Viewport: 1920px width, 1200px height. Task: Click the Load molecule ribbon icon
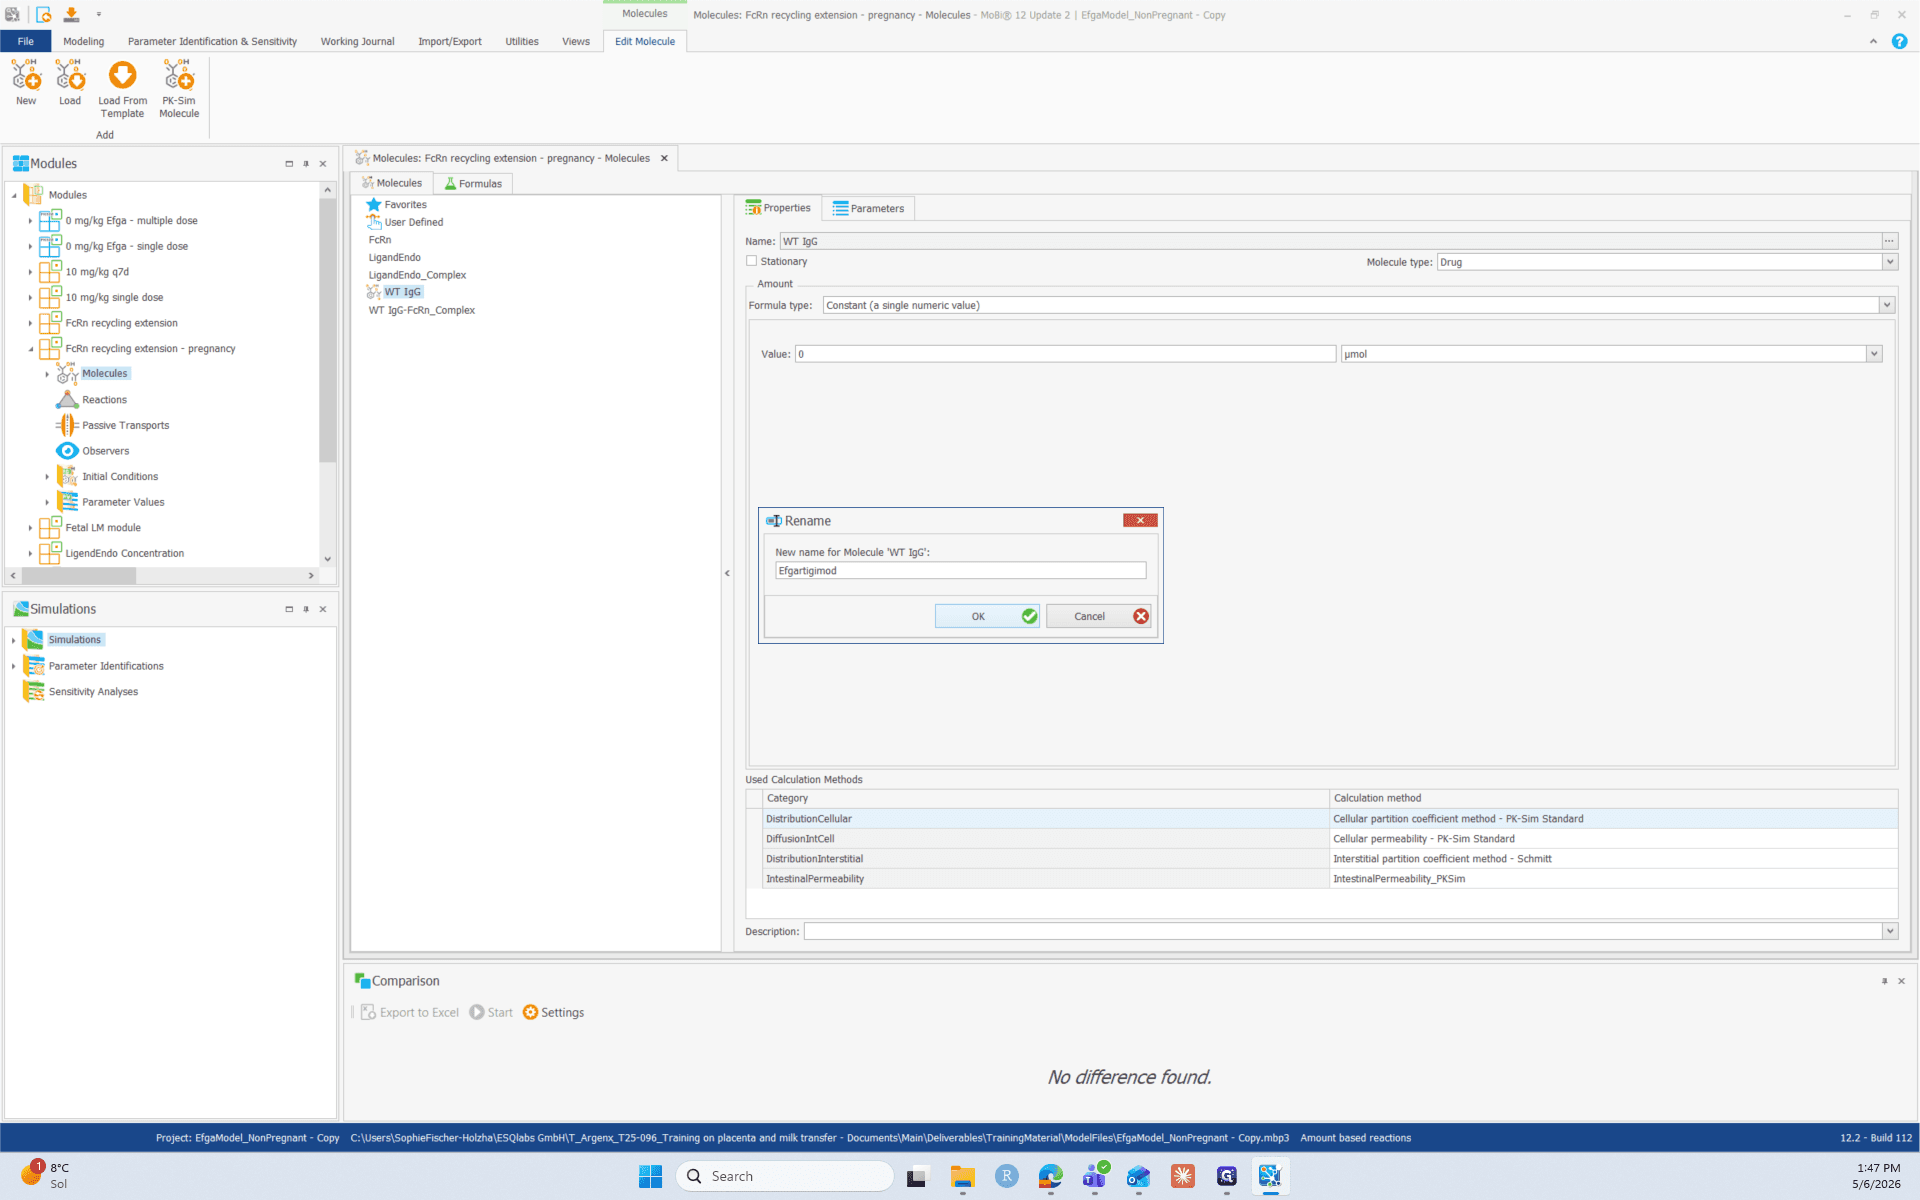(70, 76)
